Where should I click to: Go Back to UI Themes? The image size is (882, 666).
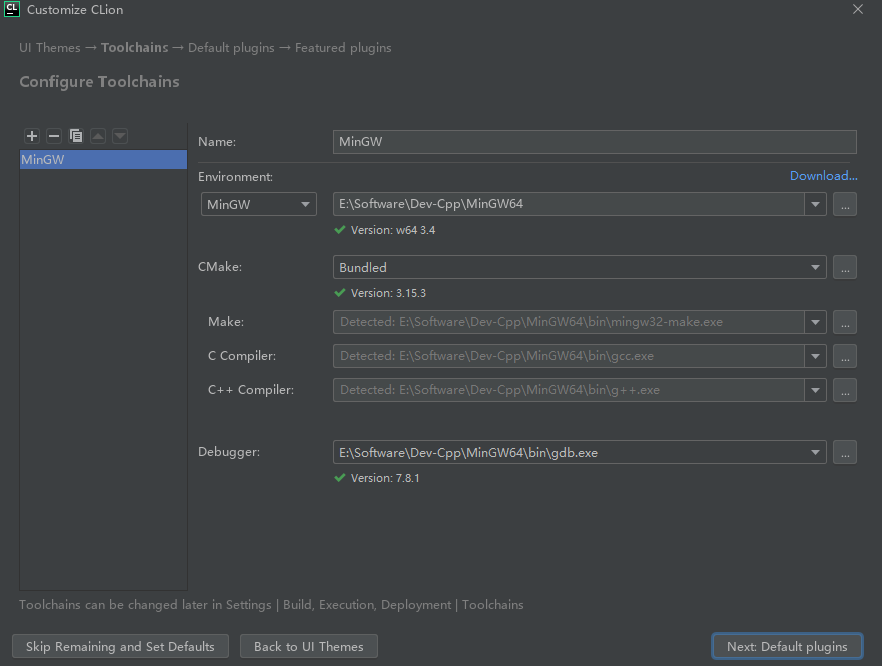(x=309, y=646)
